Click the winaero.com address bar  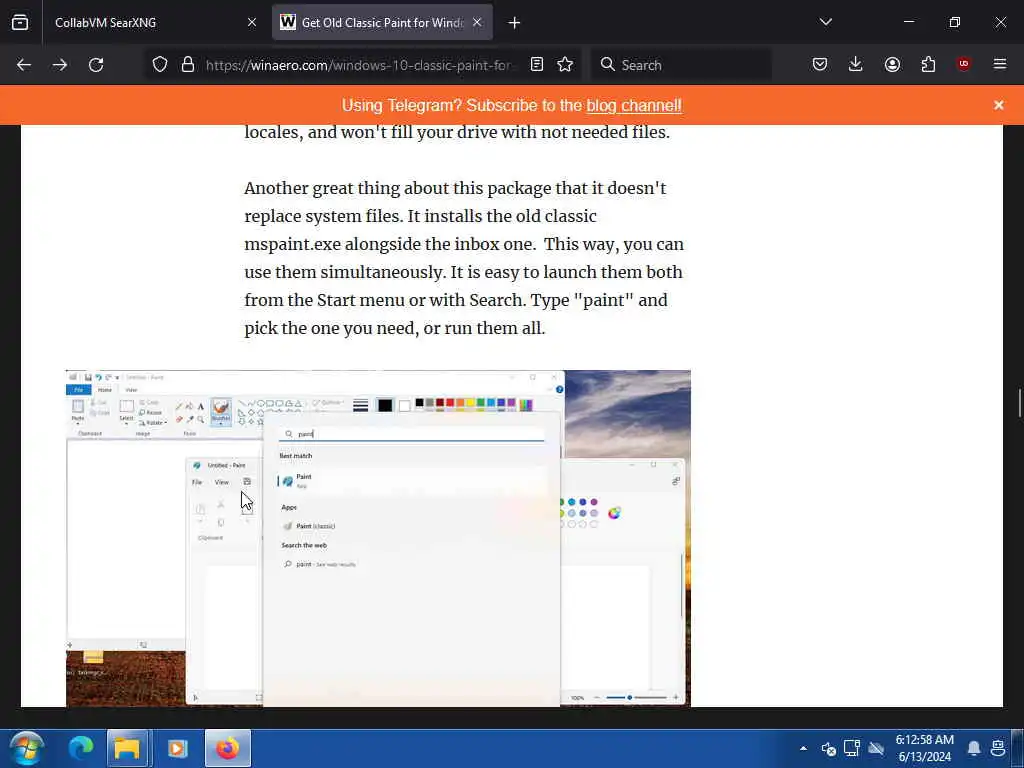(x=359, y=65)
